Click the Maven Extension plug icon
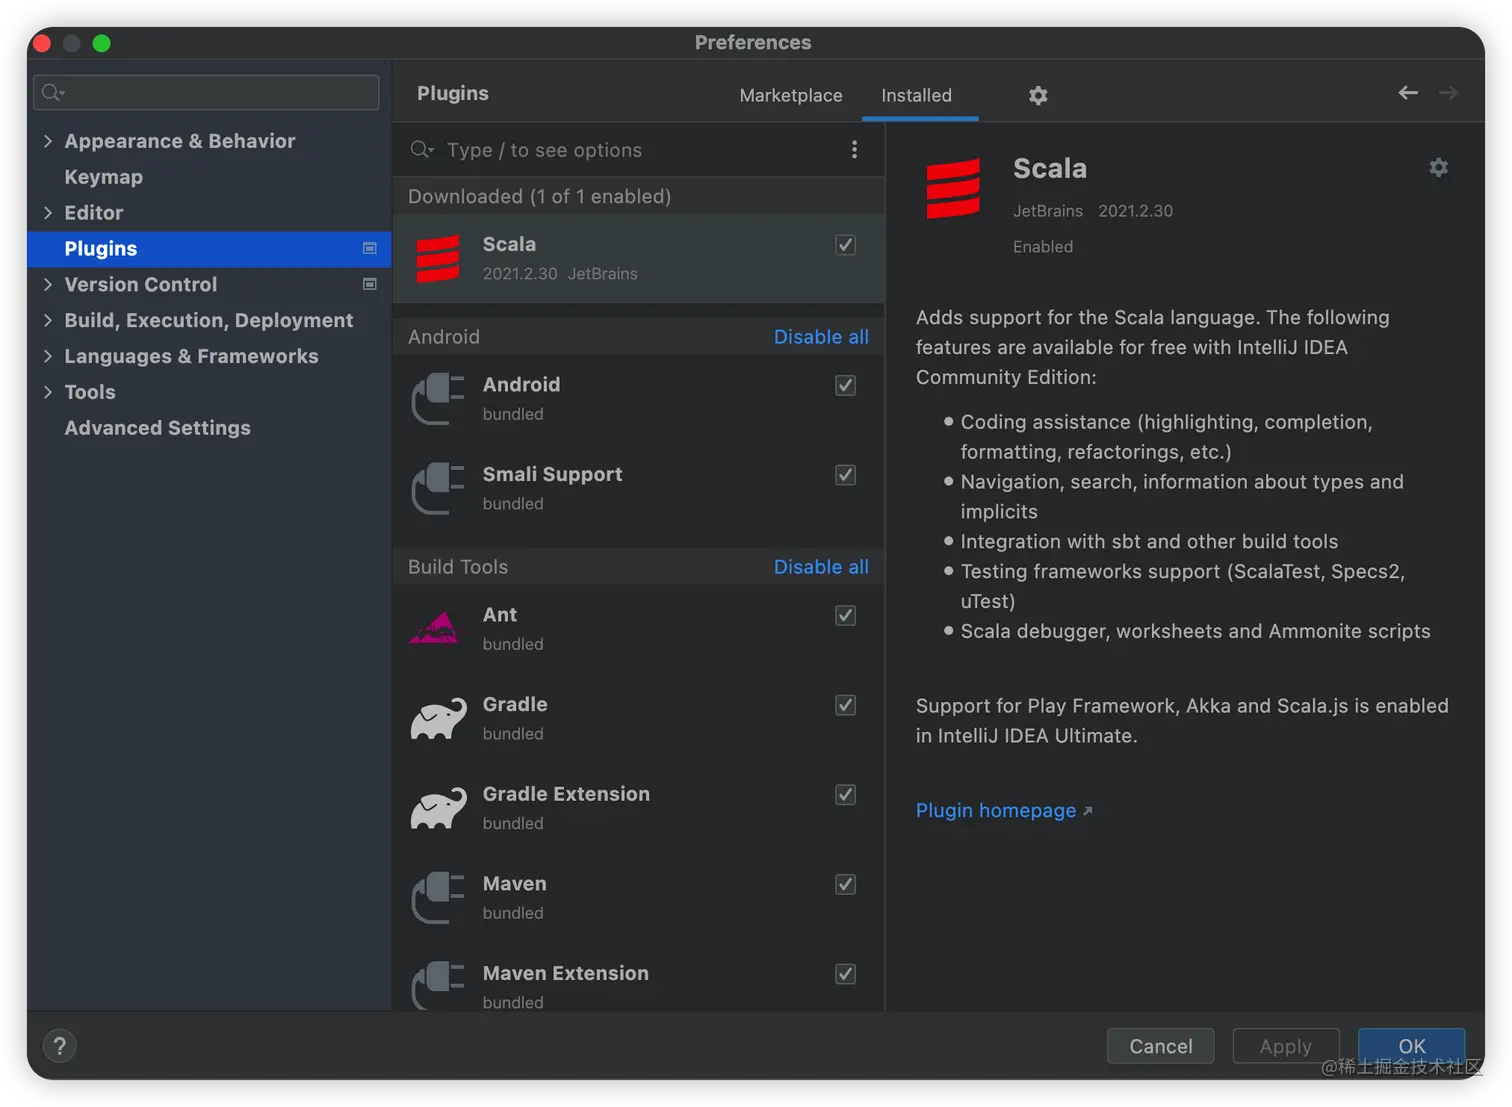The width and height of the screenshot is (1512, 1107). tap(438, 986)
